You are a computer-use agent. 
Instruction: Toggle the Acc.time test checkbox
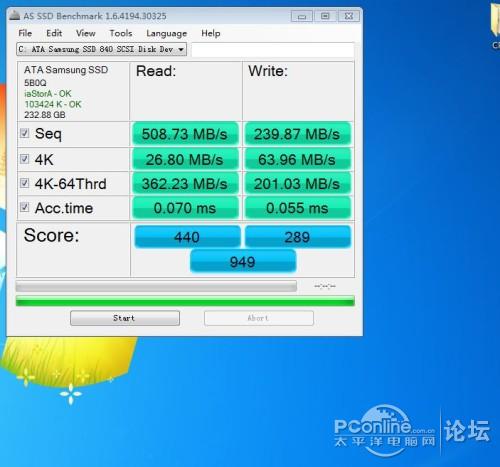pos(24,207)
